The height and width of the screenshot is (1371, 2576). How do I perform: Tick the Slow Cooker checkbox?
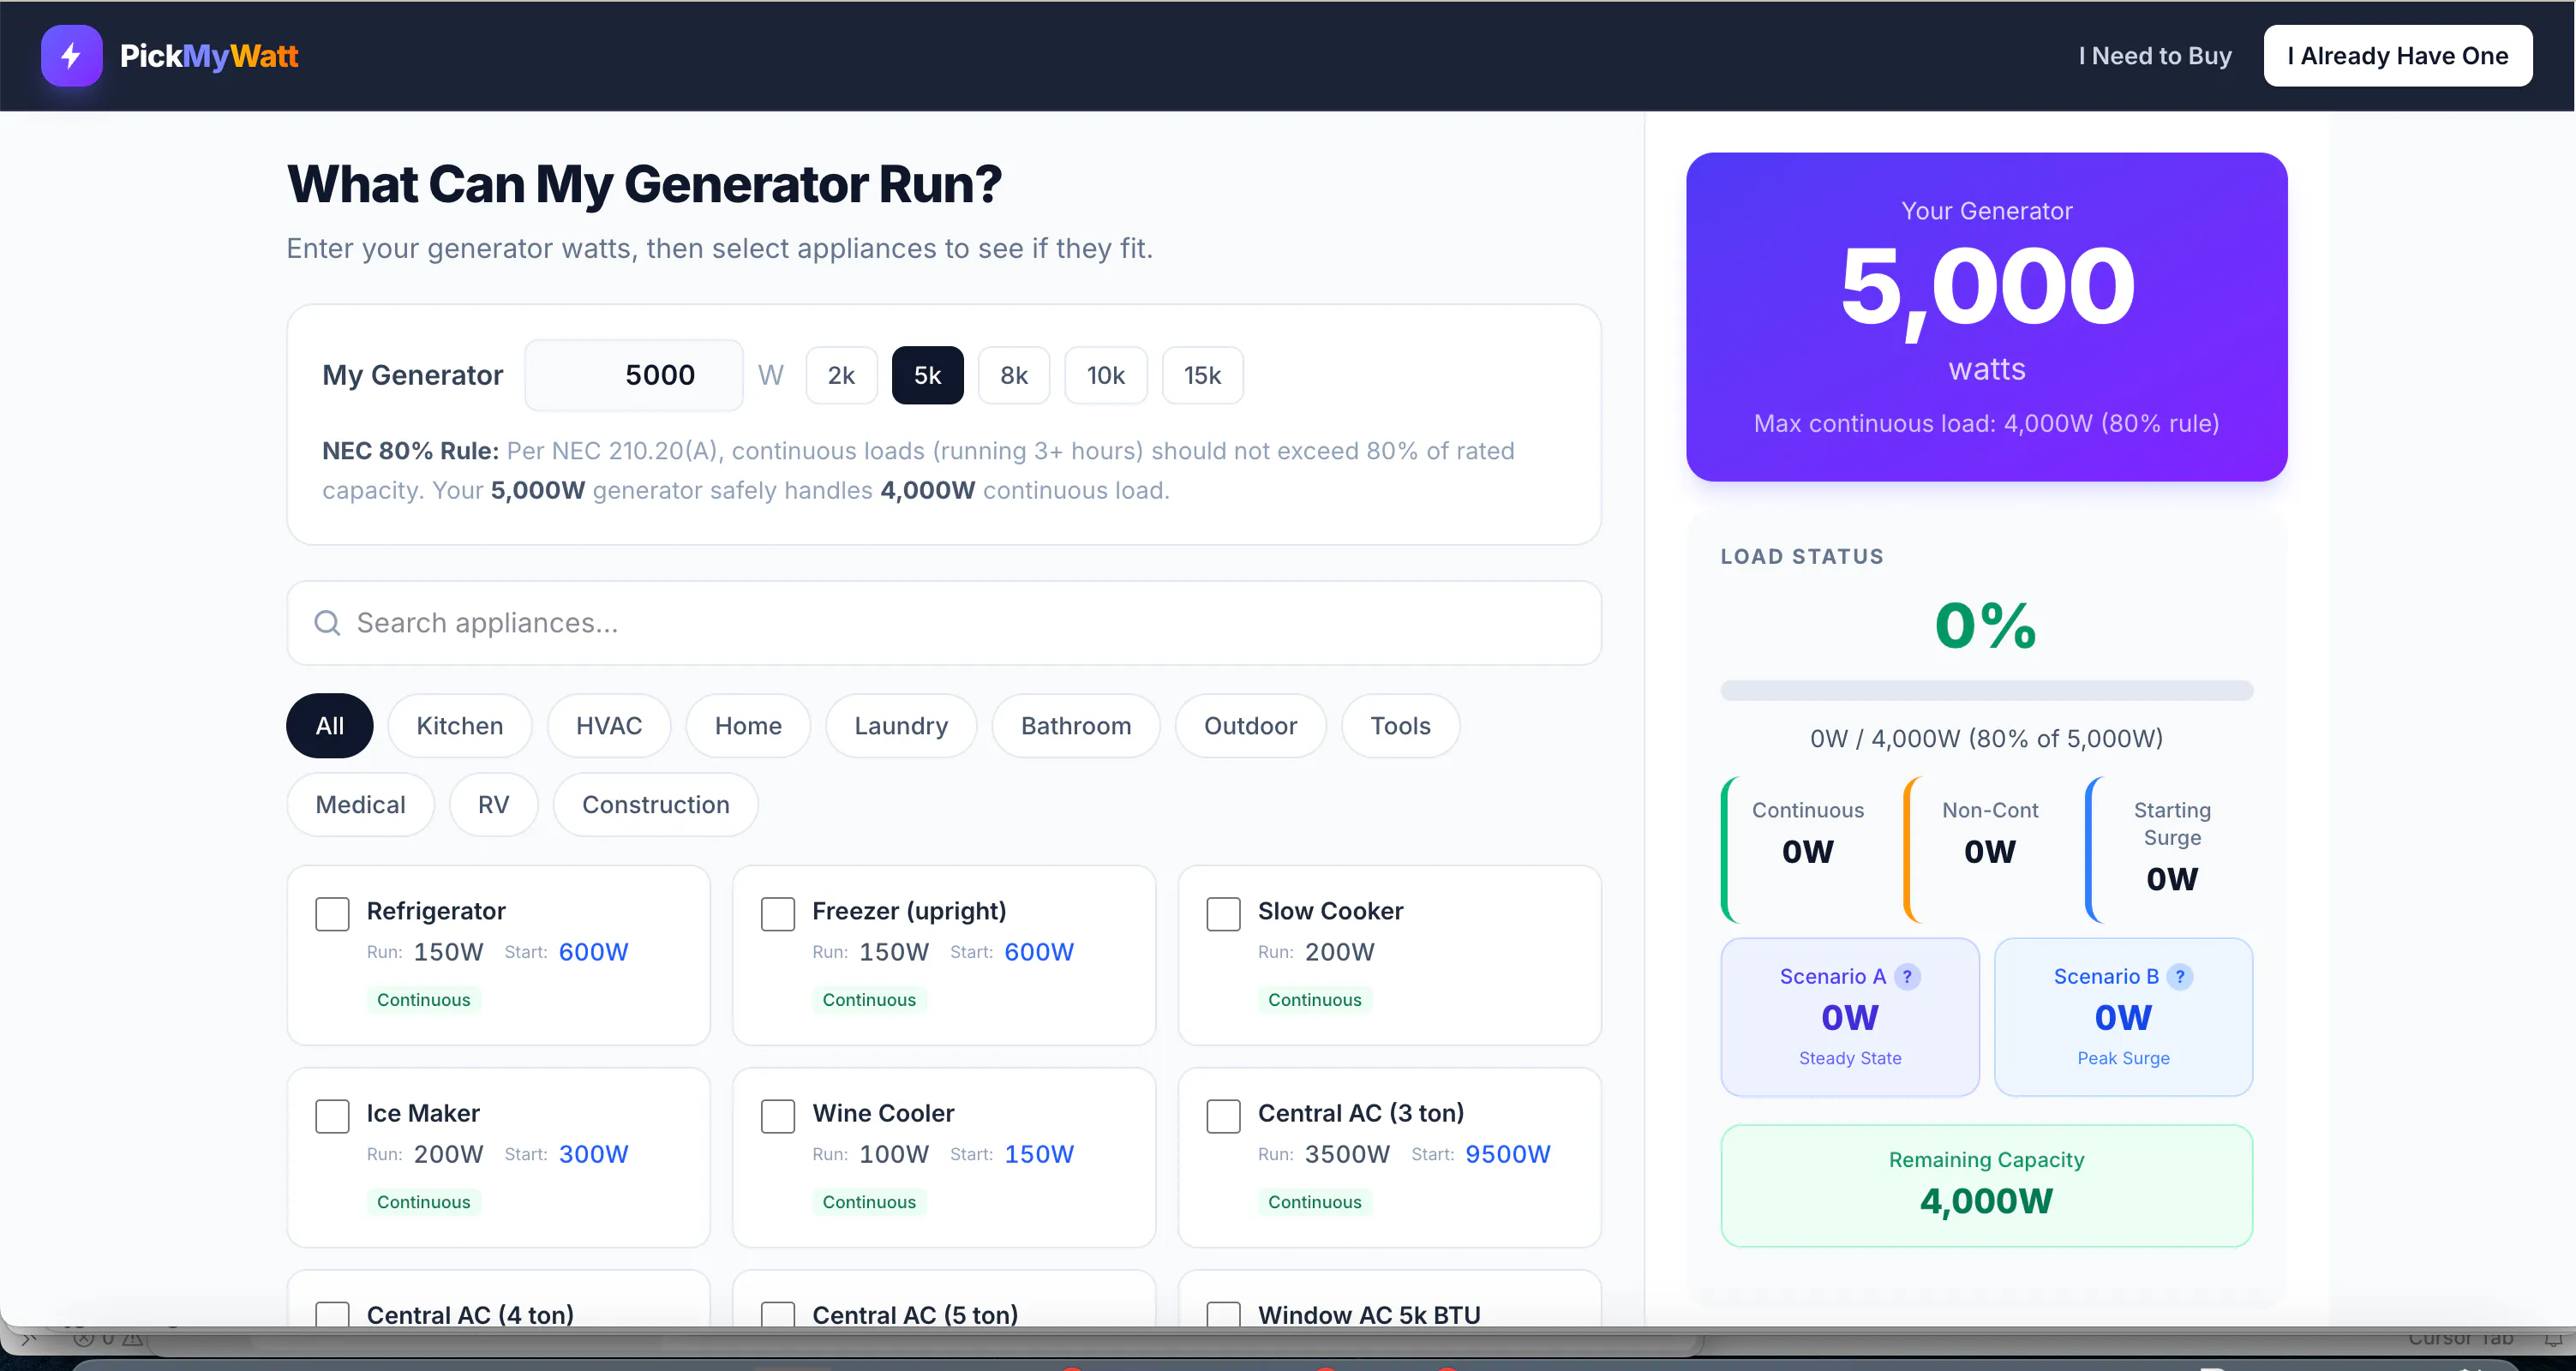pos(1223,913)
